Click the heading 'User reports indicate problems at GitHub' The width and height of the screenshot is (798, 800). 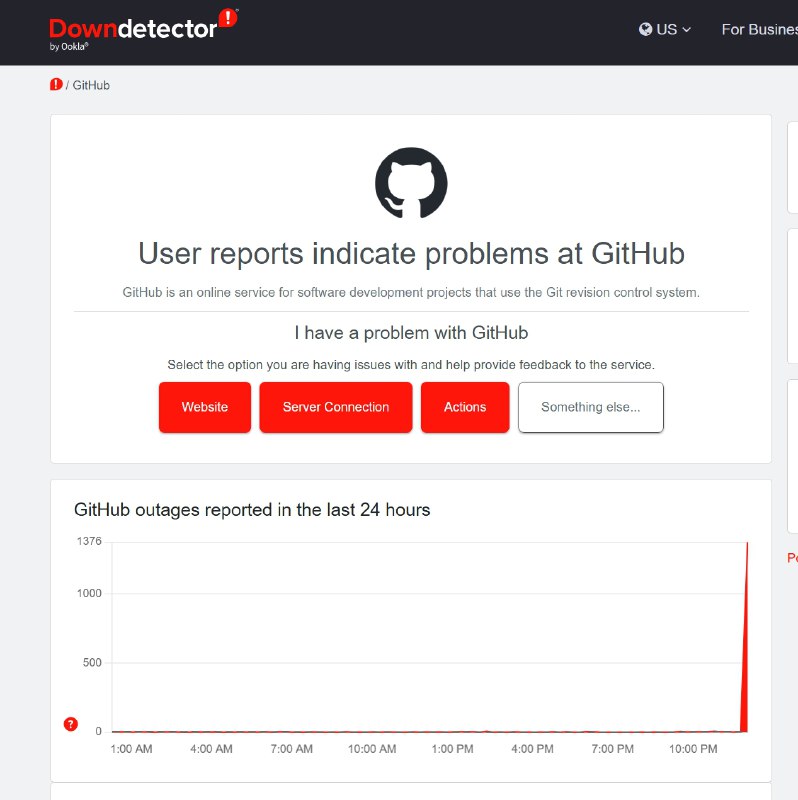411,254
